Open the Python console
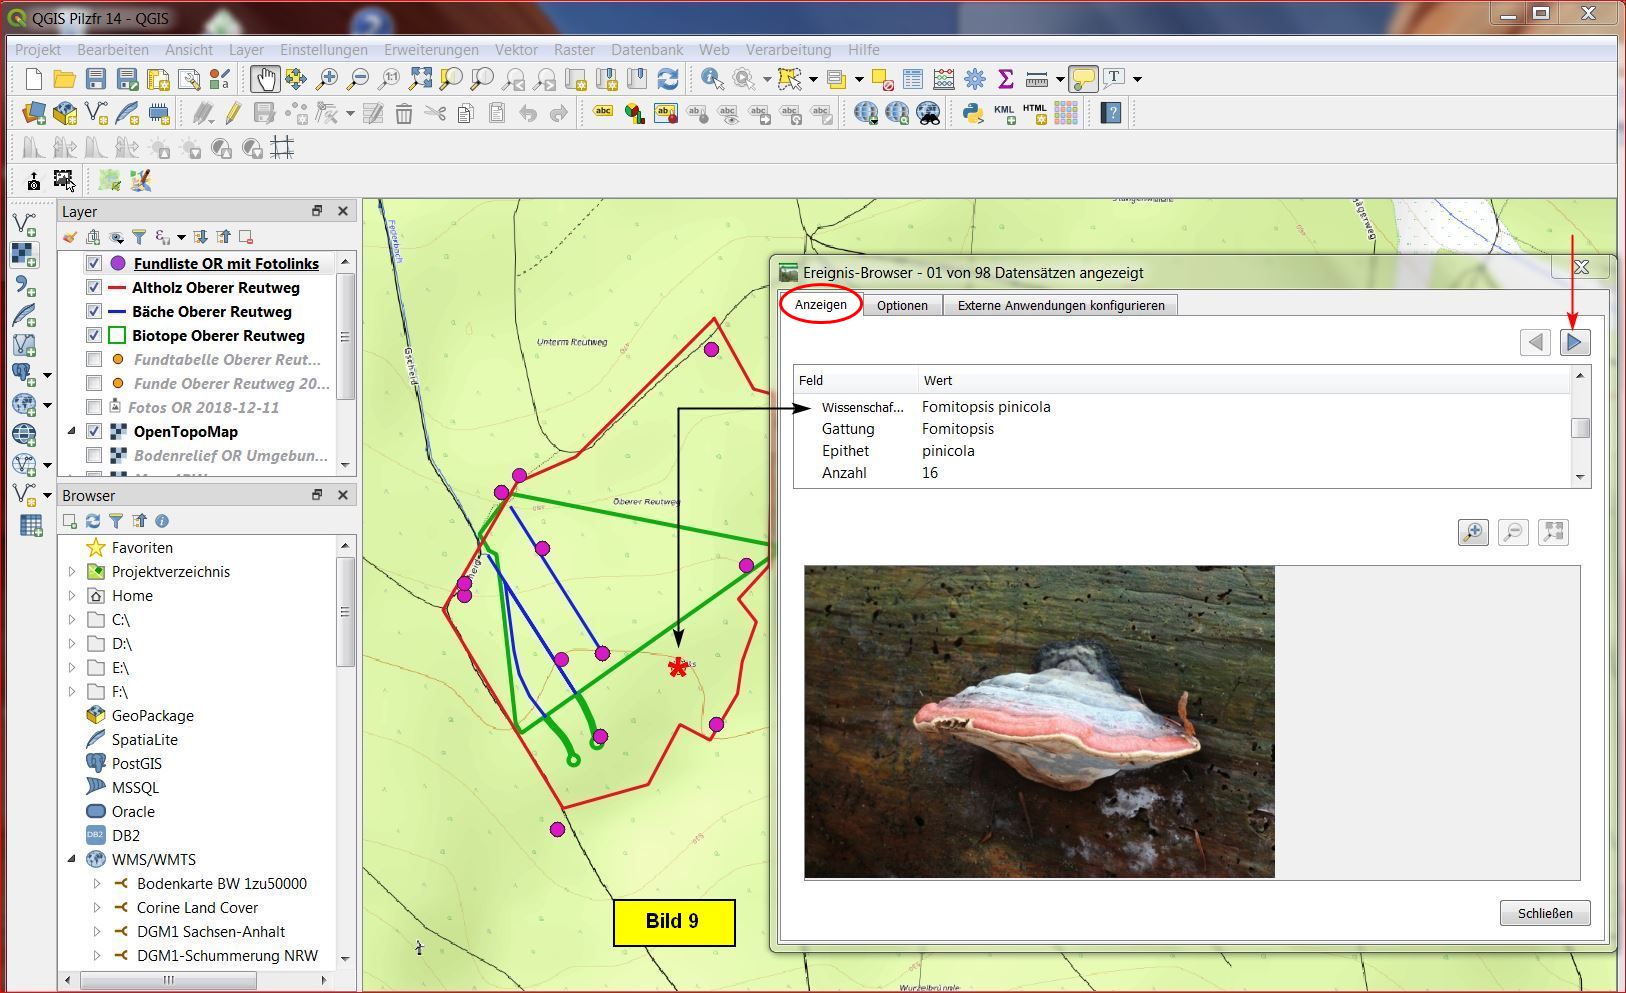This screenshot has width=1626, height=993. pyautogui.click(x=972, y=113)
